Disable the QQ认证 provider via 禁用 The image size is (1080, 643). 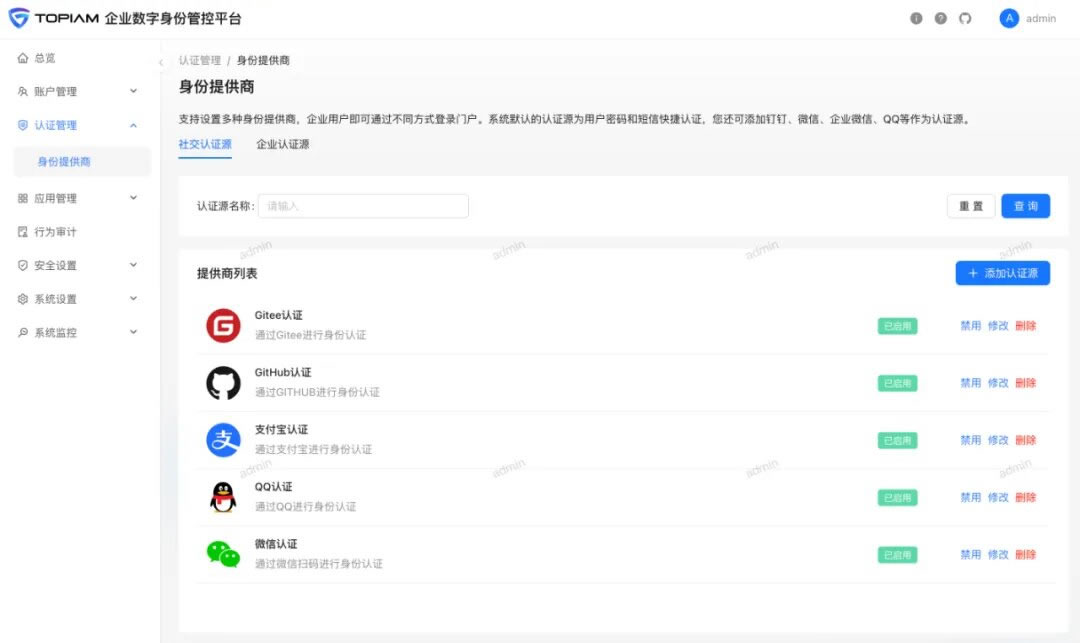pyautogui.click(x=970, y=497)
